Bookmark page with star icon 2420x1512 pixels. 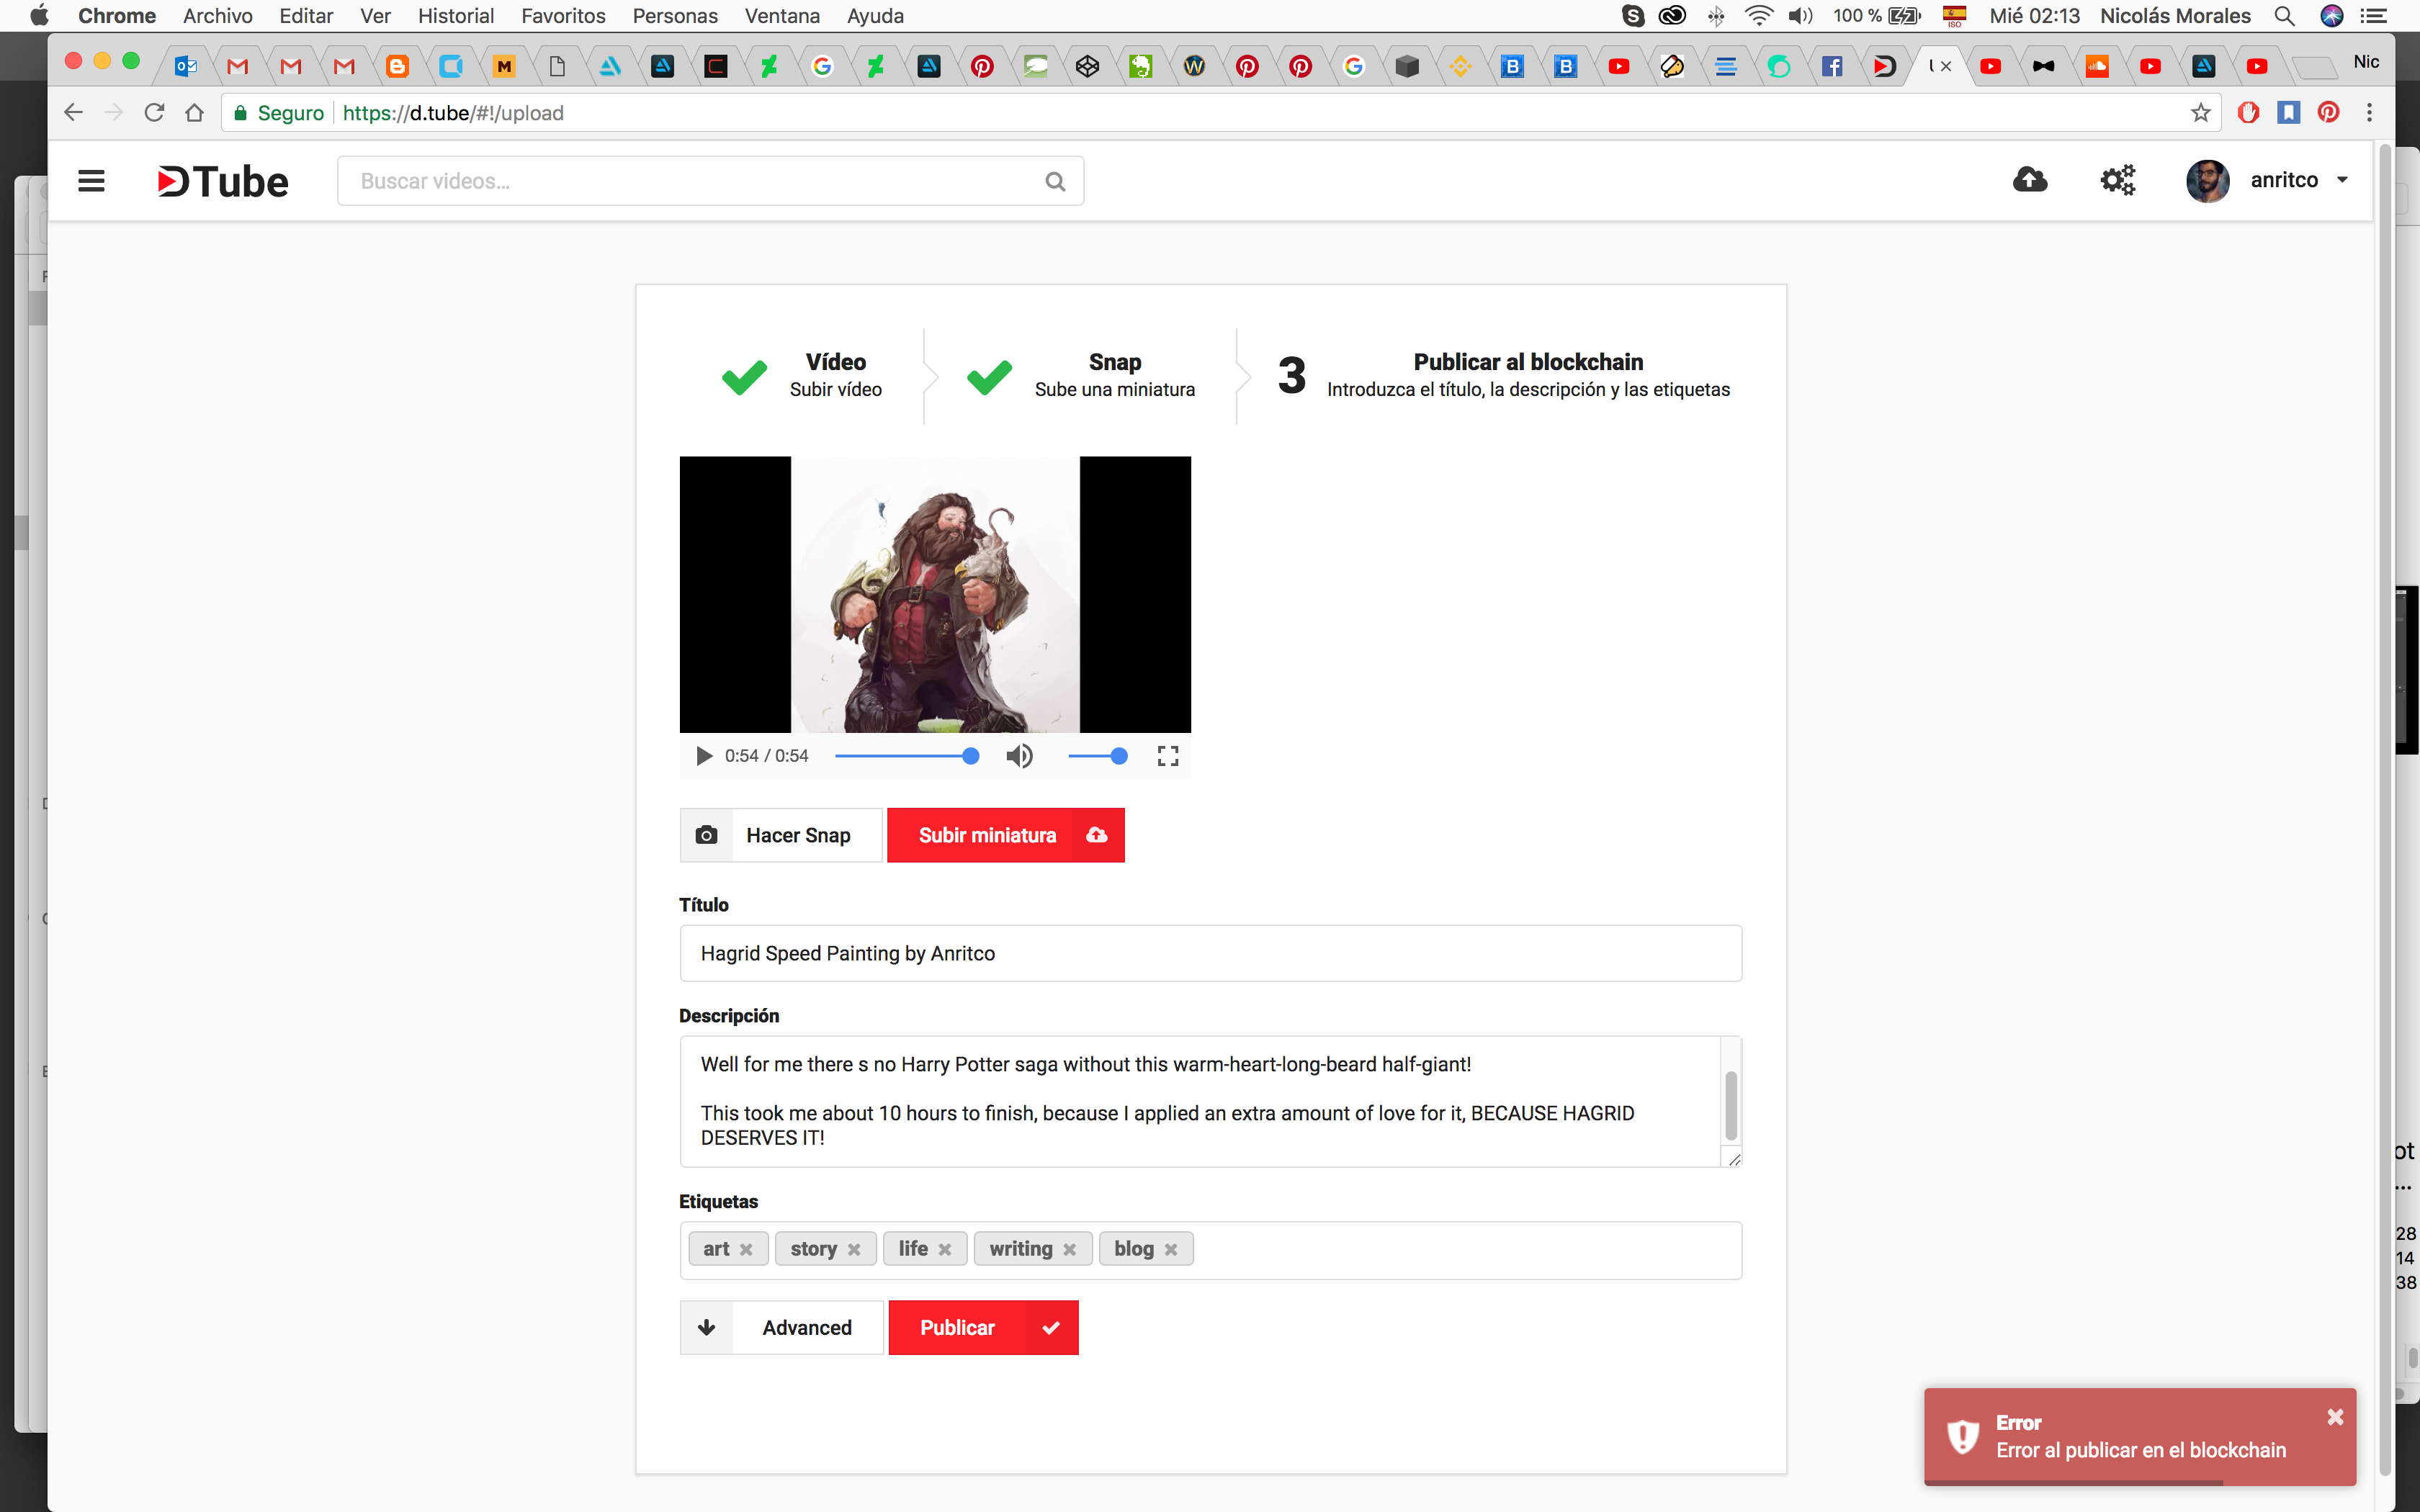[2200, 113]
